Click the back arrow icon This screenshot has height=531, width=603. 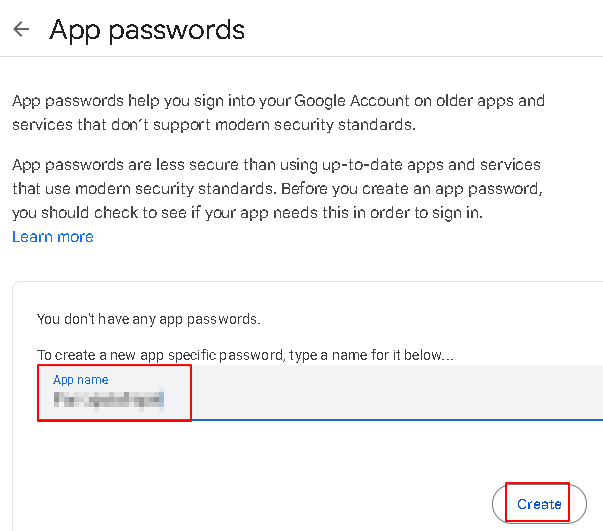(21, 29)
